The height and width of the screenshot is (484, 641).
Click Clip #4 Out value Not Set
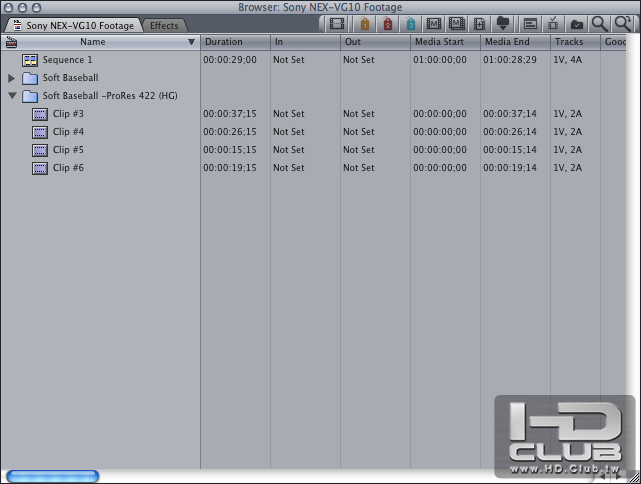(x=359, y=132)
